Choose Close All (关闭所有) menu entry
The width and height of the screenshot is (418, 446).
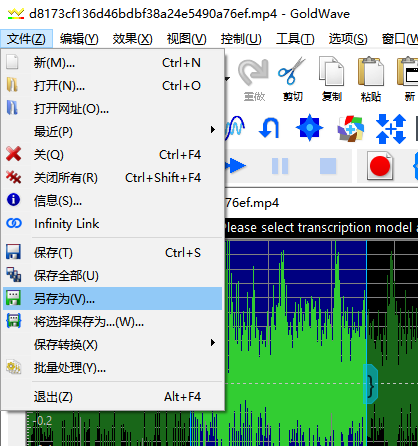[112, 177]
